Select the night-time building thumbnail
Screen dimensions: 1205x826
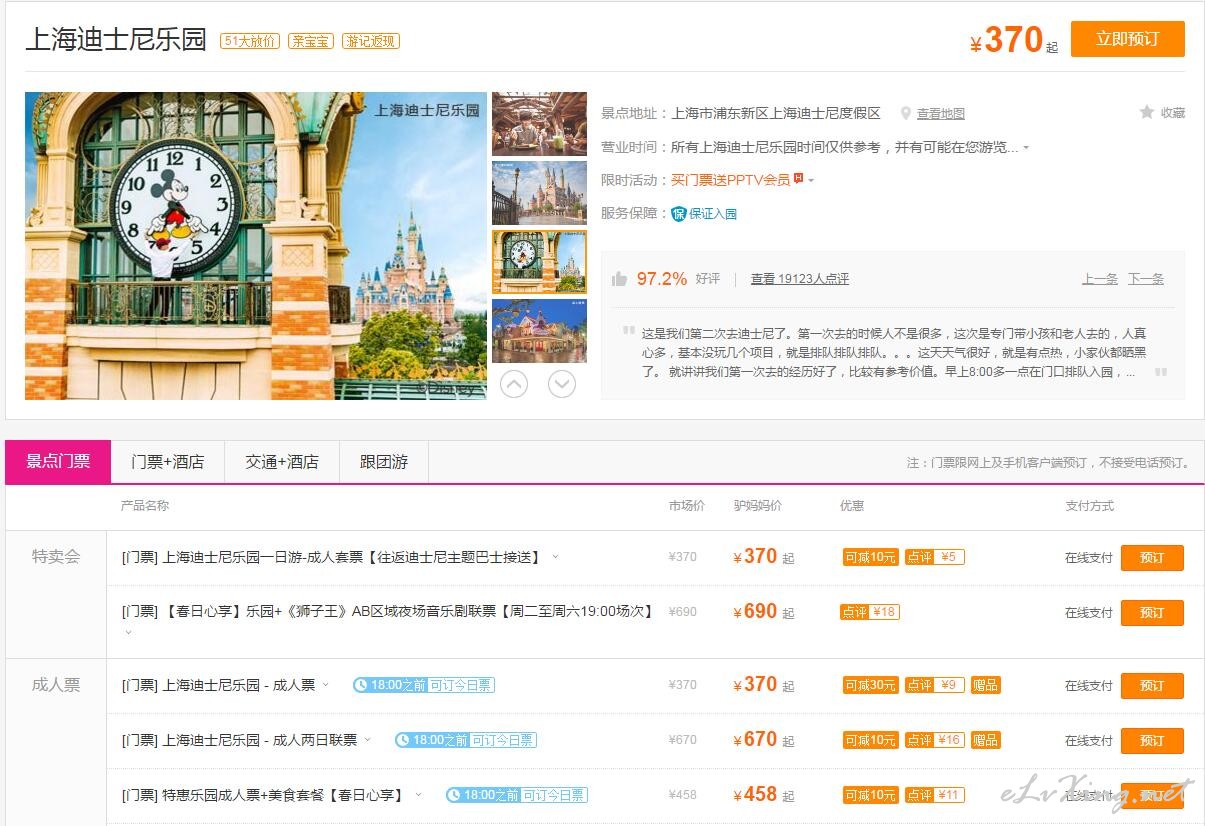click(x=539, y=331)
